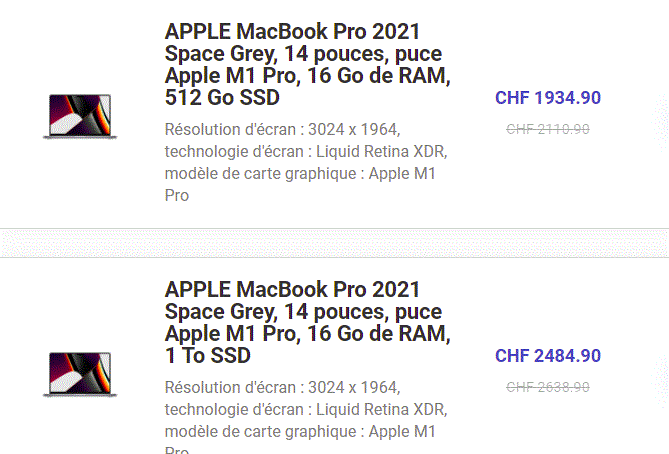This screenshot has height=454, width=669.
Task: Click the CHF 2484.90 sale price
Action: [548, 355]
